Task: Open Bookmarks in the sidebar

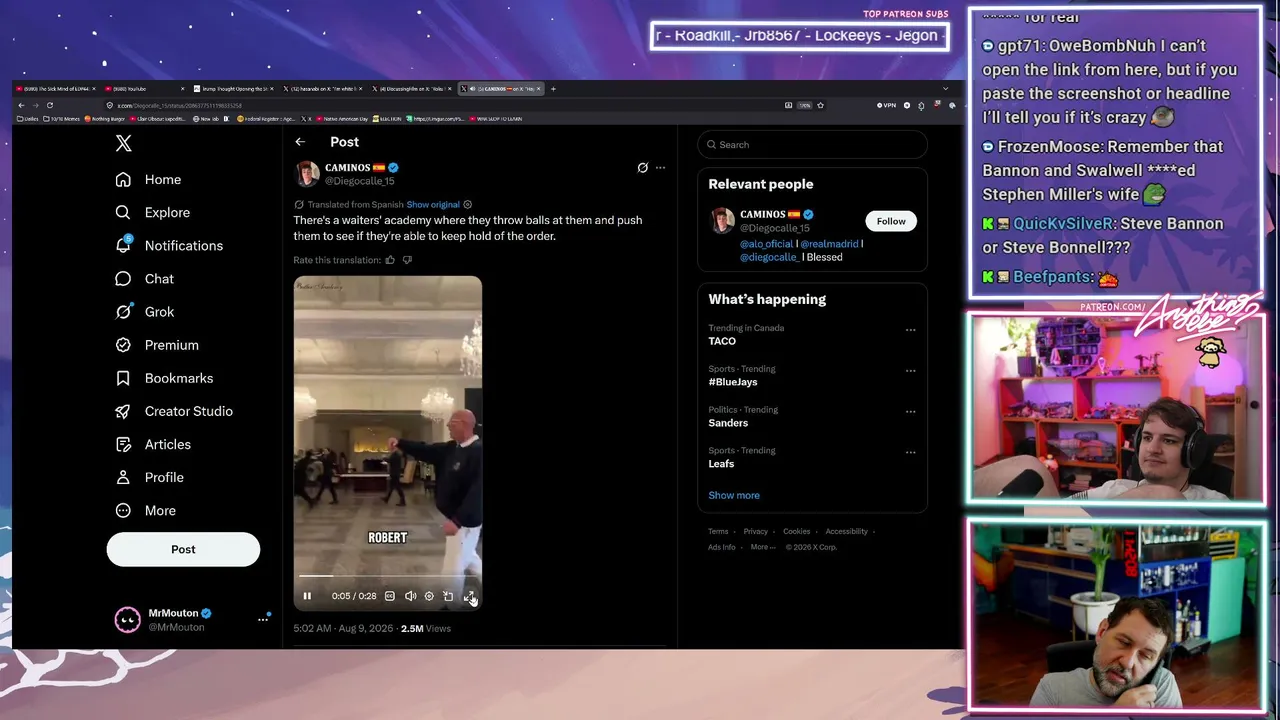Action: pos(164,378)
